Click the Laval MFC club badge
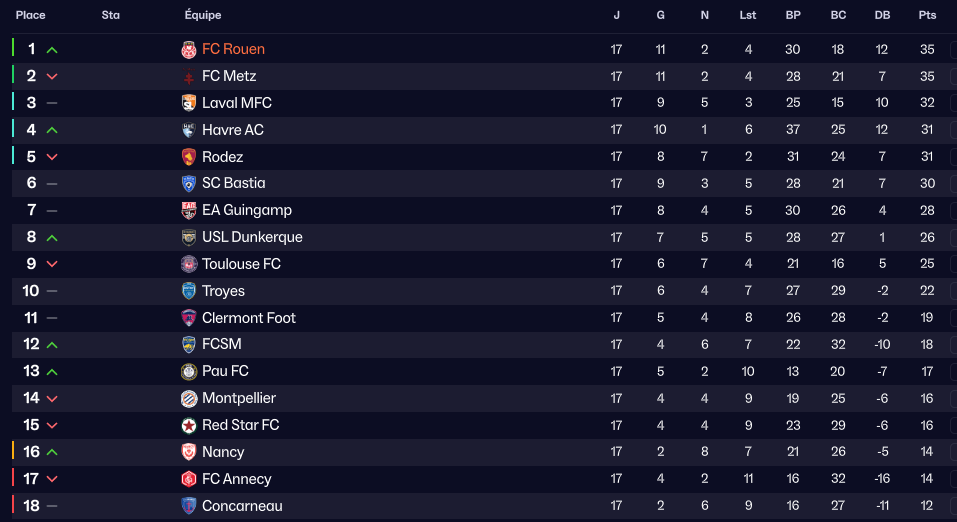 (189, 103)
